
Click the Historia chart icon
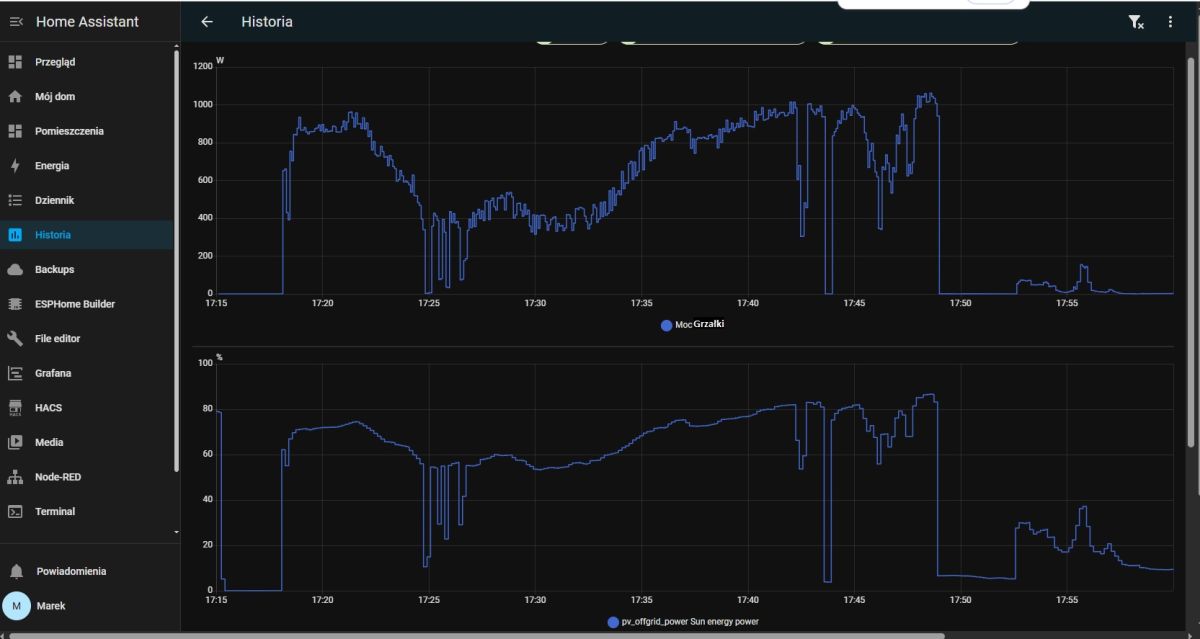point(15,235)
